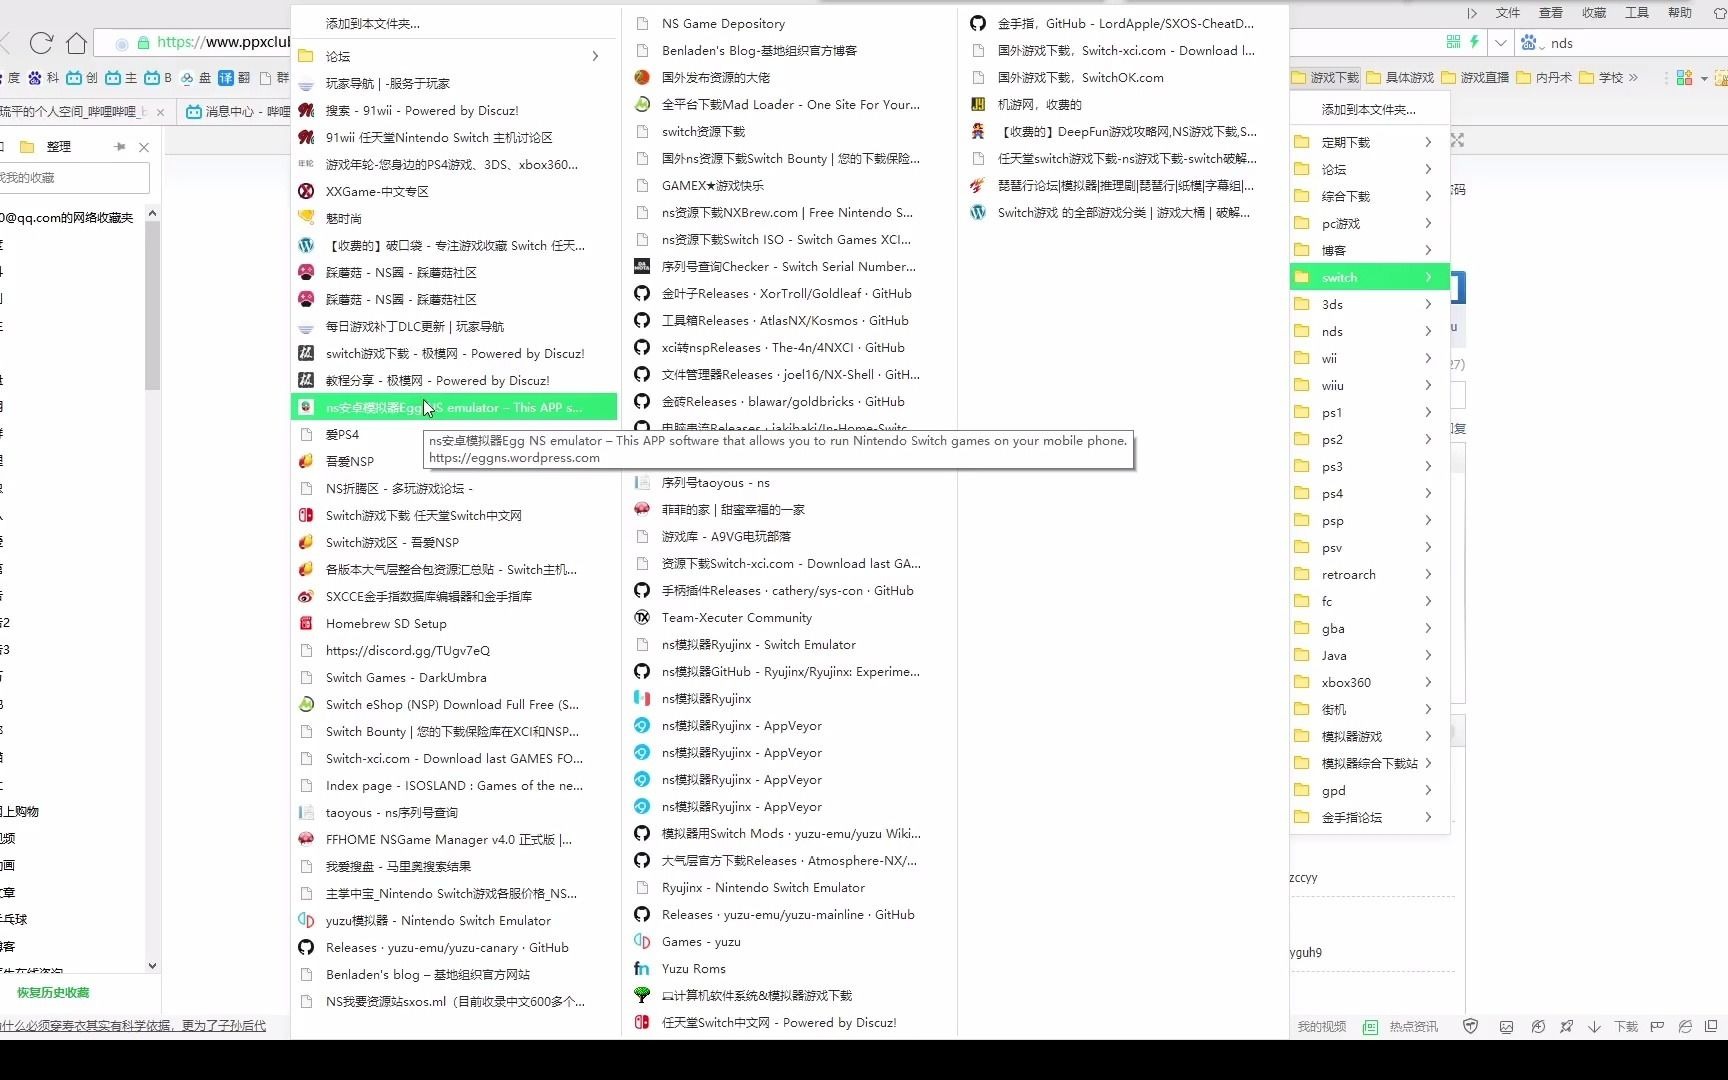Click the favorites panel scroll-down arrow
Image resolution: width=1728 pixels, height=1080 pixels.
(x=152, y=965)
